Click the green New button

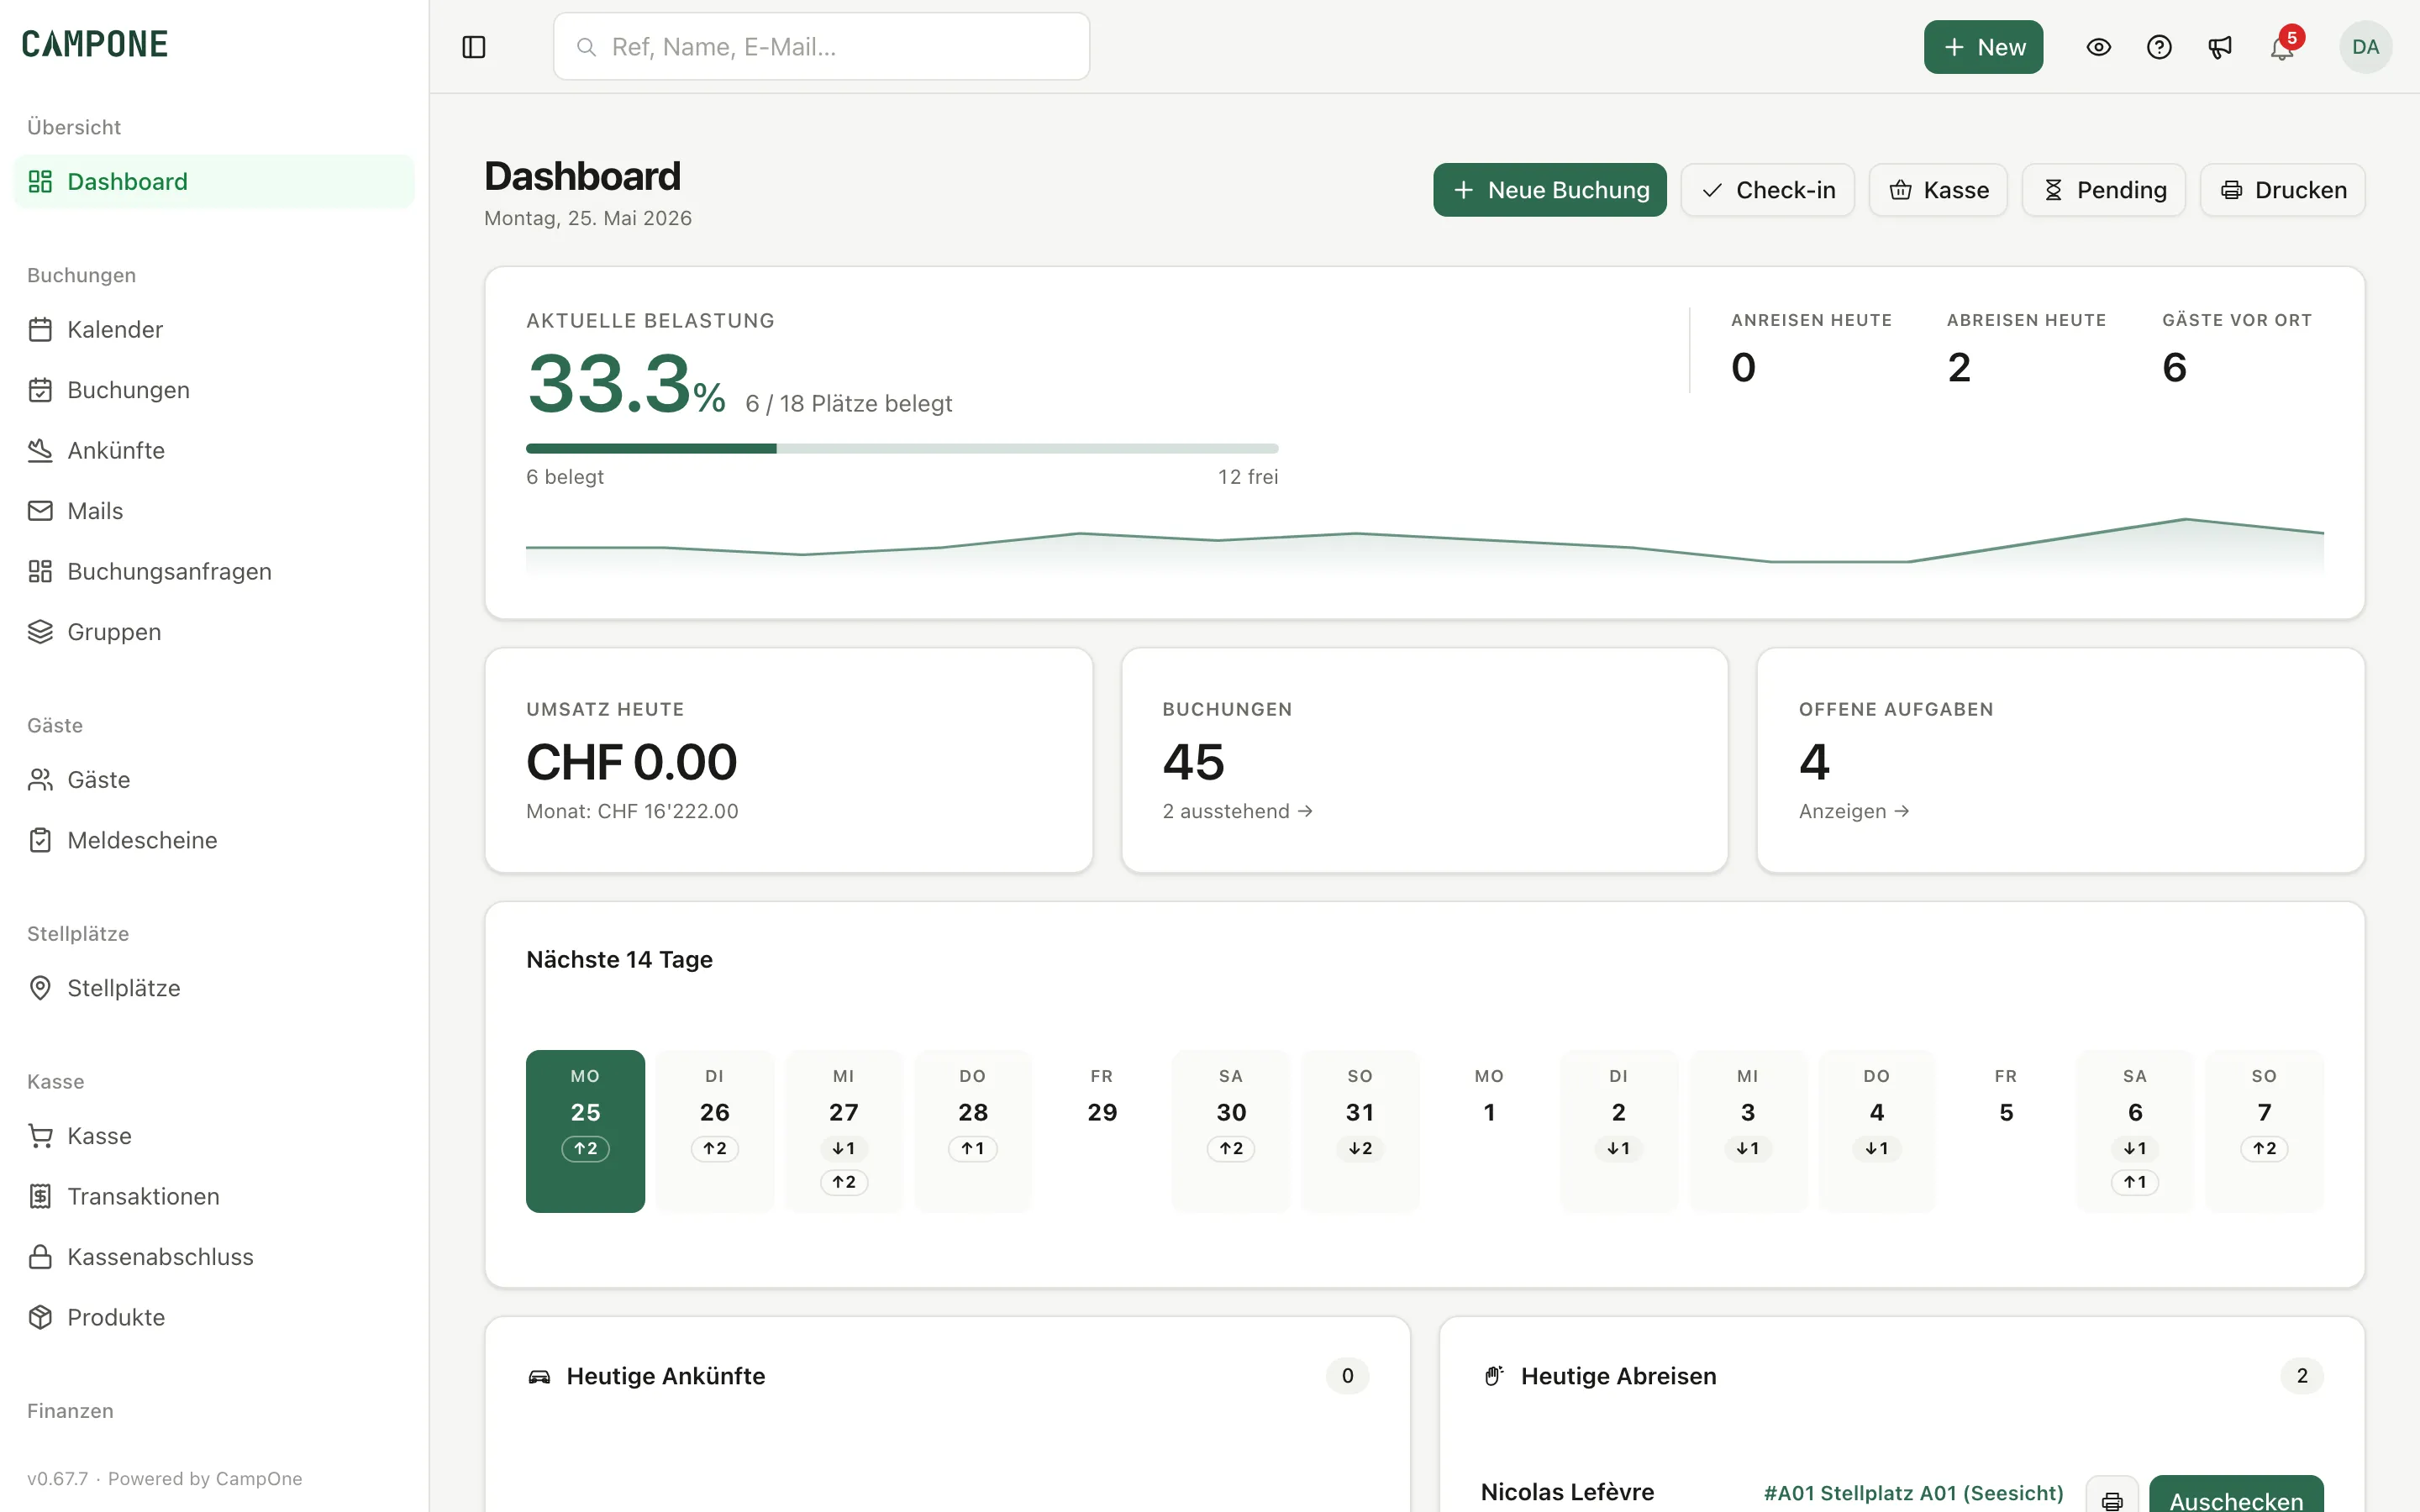click(x=1983, y=47)
